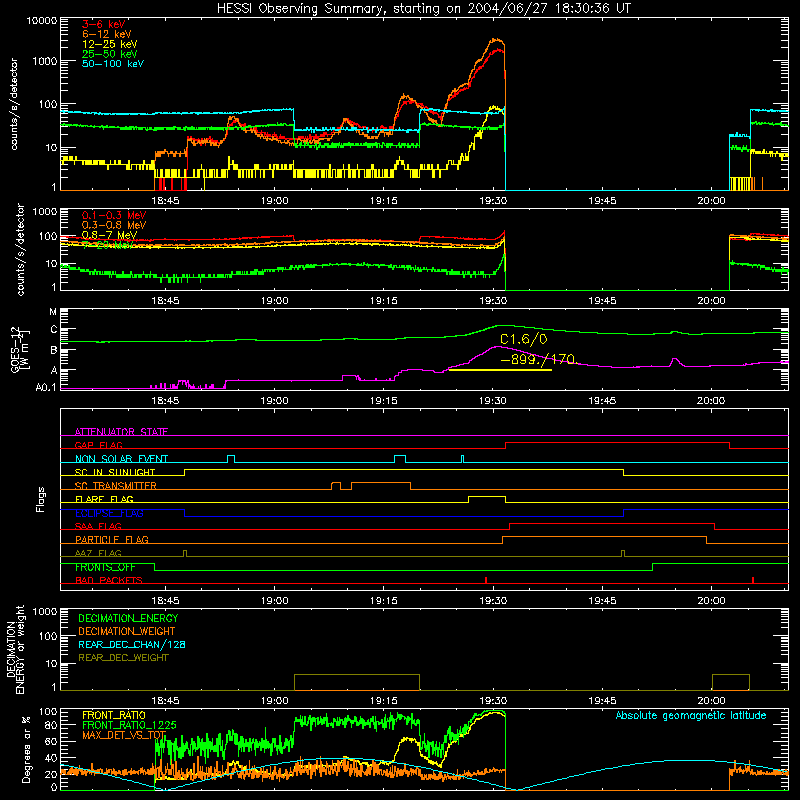Click the DECIMATION_WEIGHT legend label

(127, 631)
